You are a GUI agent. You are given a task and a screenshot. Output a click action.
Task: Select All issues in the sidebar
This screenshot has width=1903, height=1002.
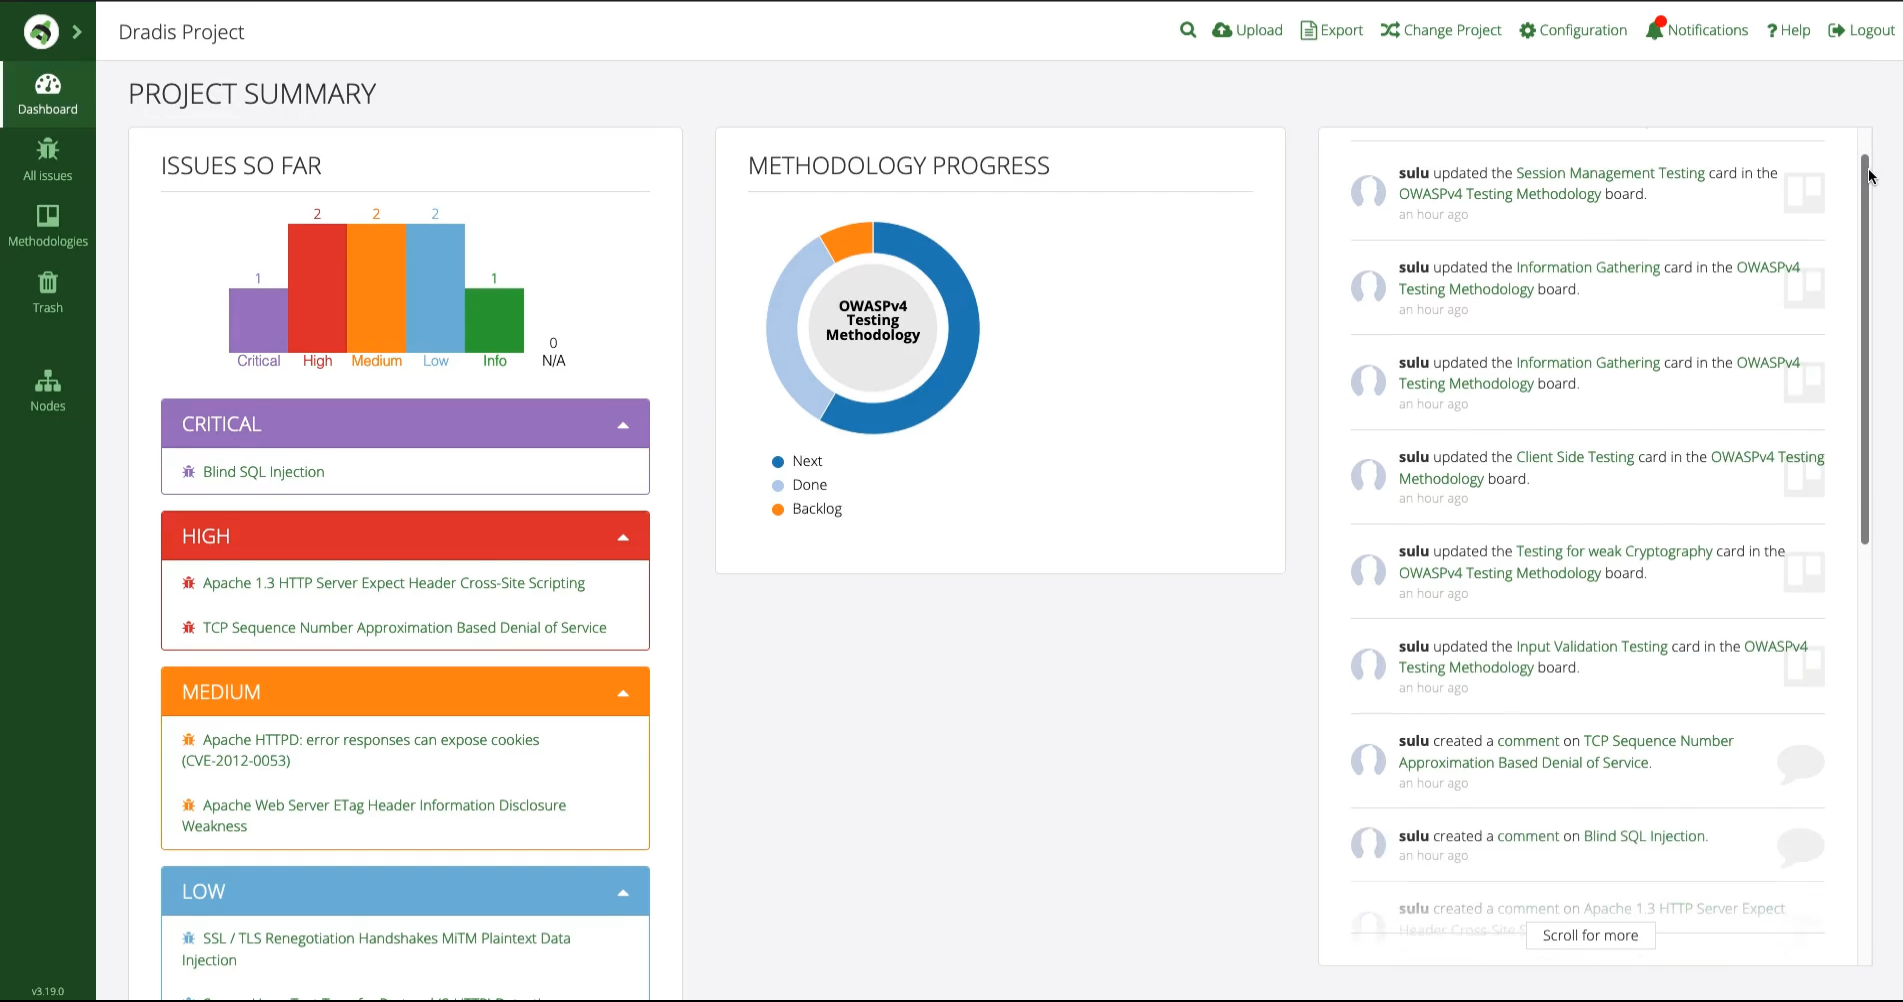(x=47, y=158)
